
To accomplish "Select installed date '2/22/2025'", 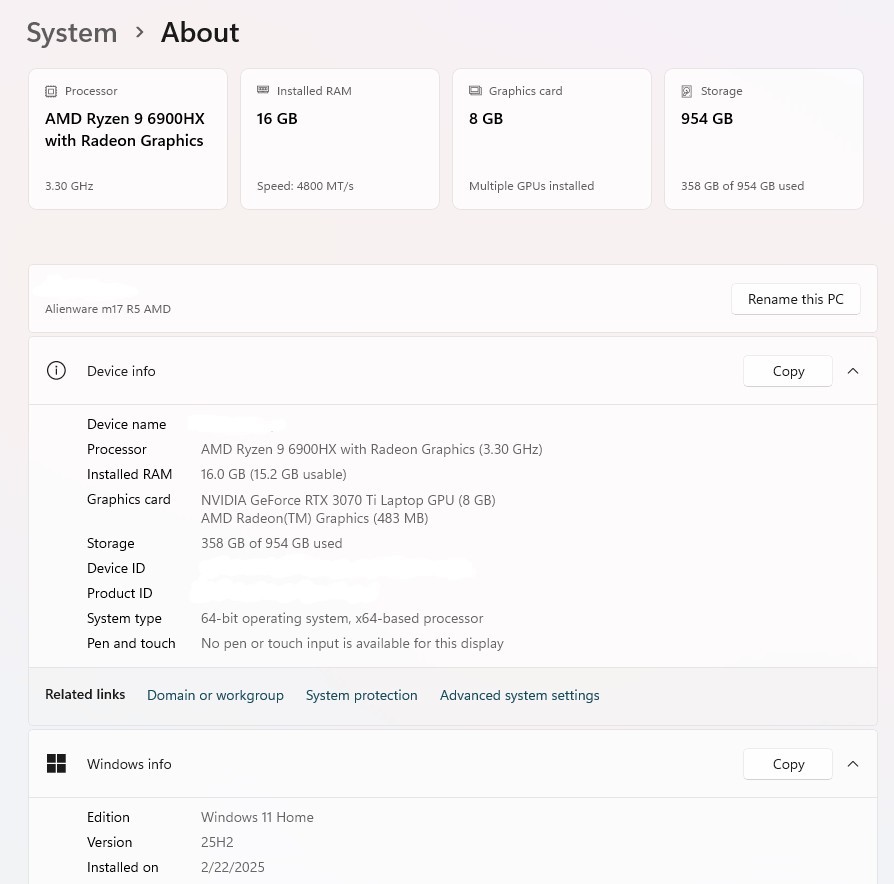I will tap(233, 867).
